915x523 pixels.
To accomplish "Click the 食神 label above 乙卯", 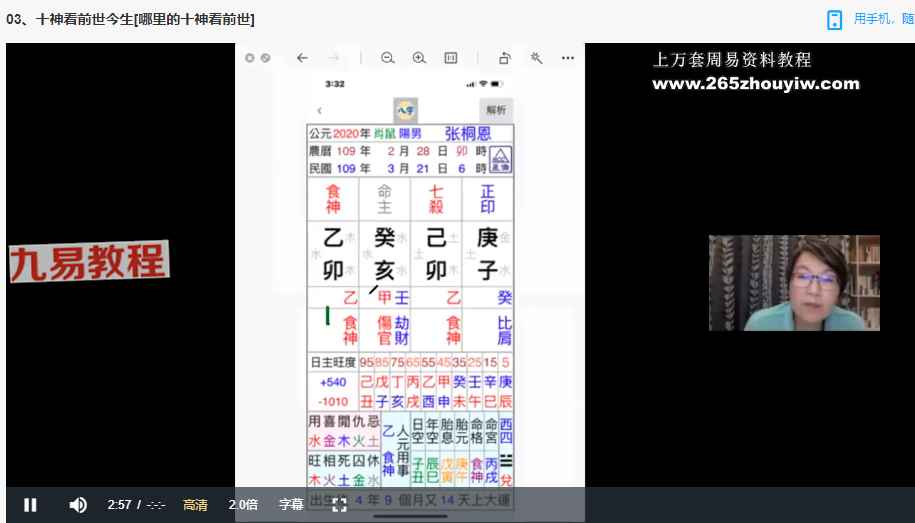I will tap(335, 199).
